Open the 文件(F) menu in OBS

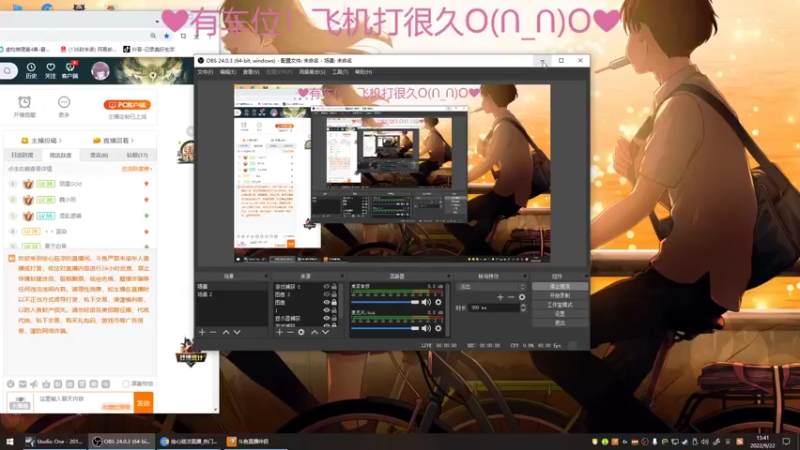(205, 72)
